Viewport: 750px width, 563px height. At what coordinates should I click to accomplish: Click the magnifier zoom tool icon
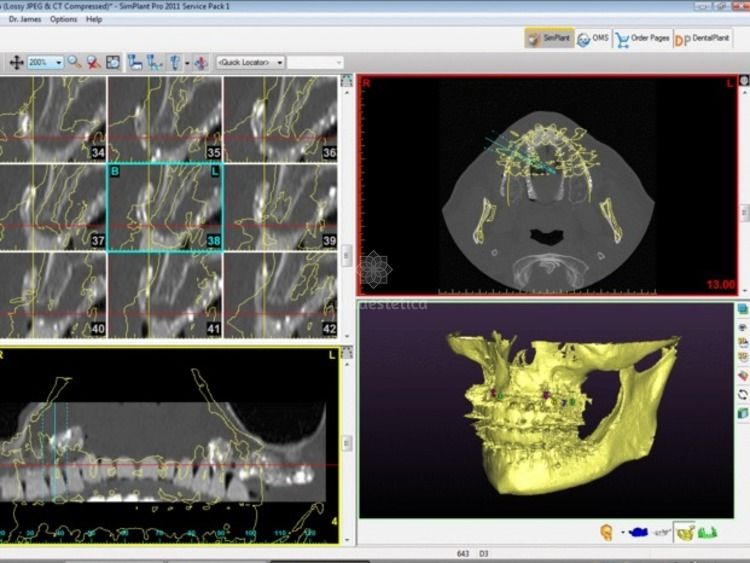[75, 62]
